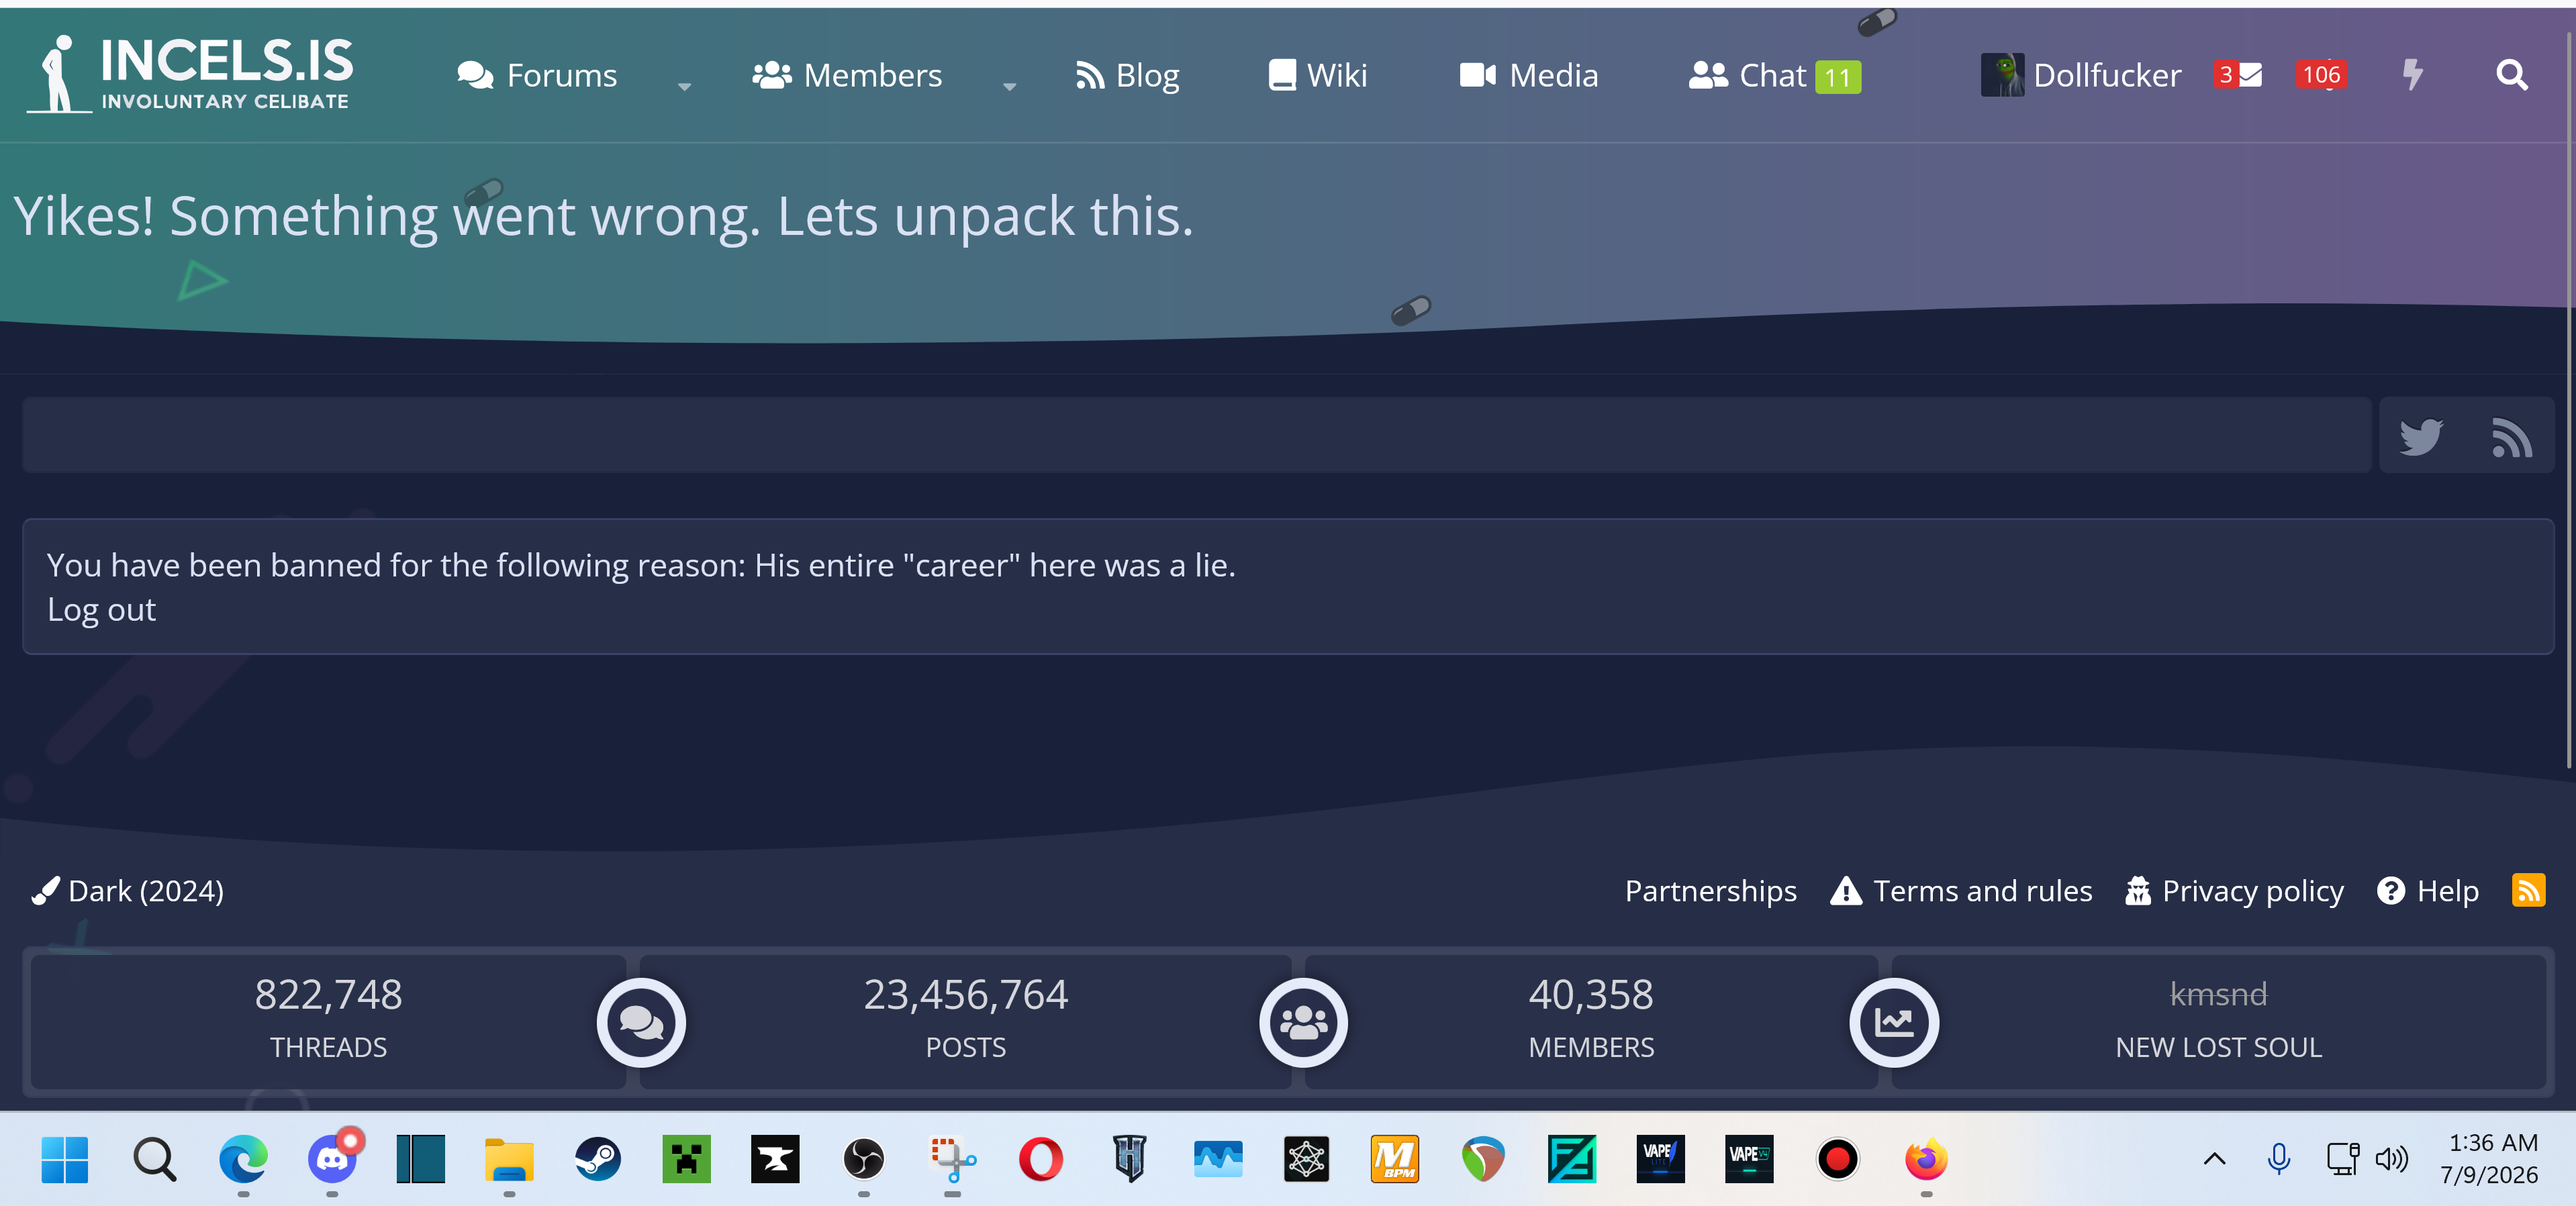Open the Terms and rules link
2576x1206 pixels.
pyautogui.click(x=1961, y=890)
